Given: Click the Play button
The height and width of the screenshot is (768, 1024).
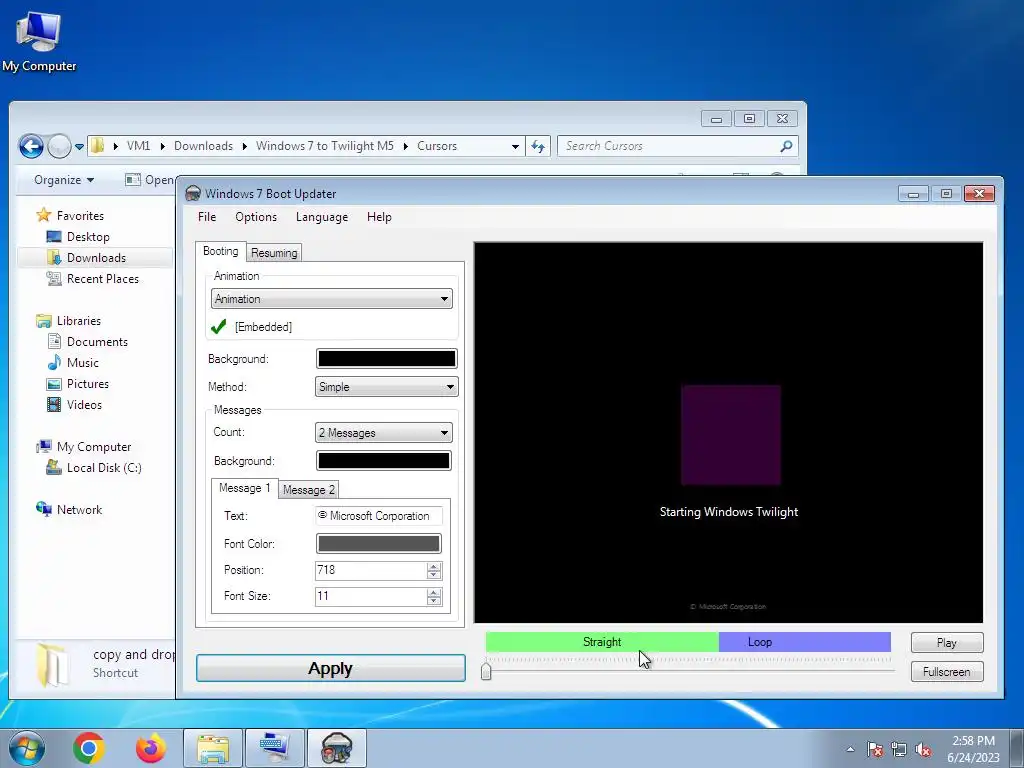Looking at the screenshot, I should click(947, 643).
